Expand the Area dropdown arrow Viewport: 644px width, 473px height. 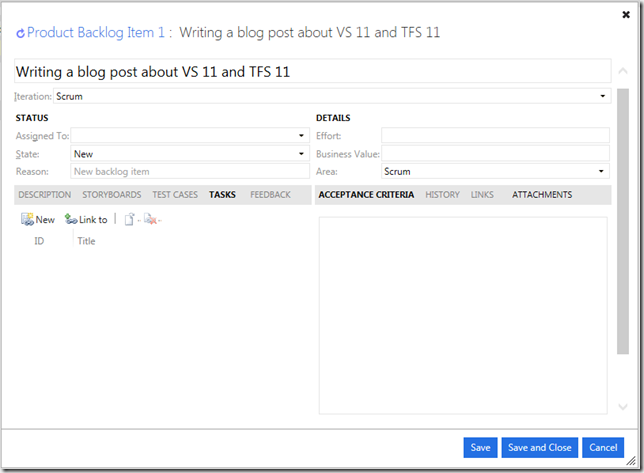(601, 171)
